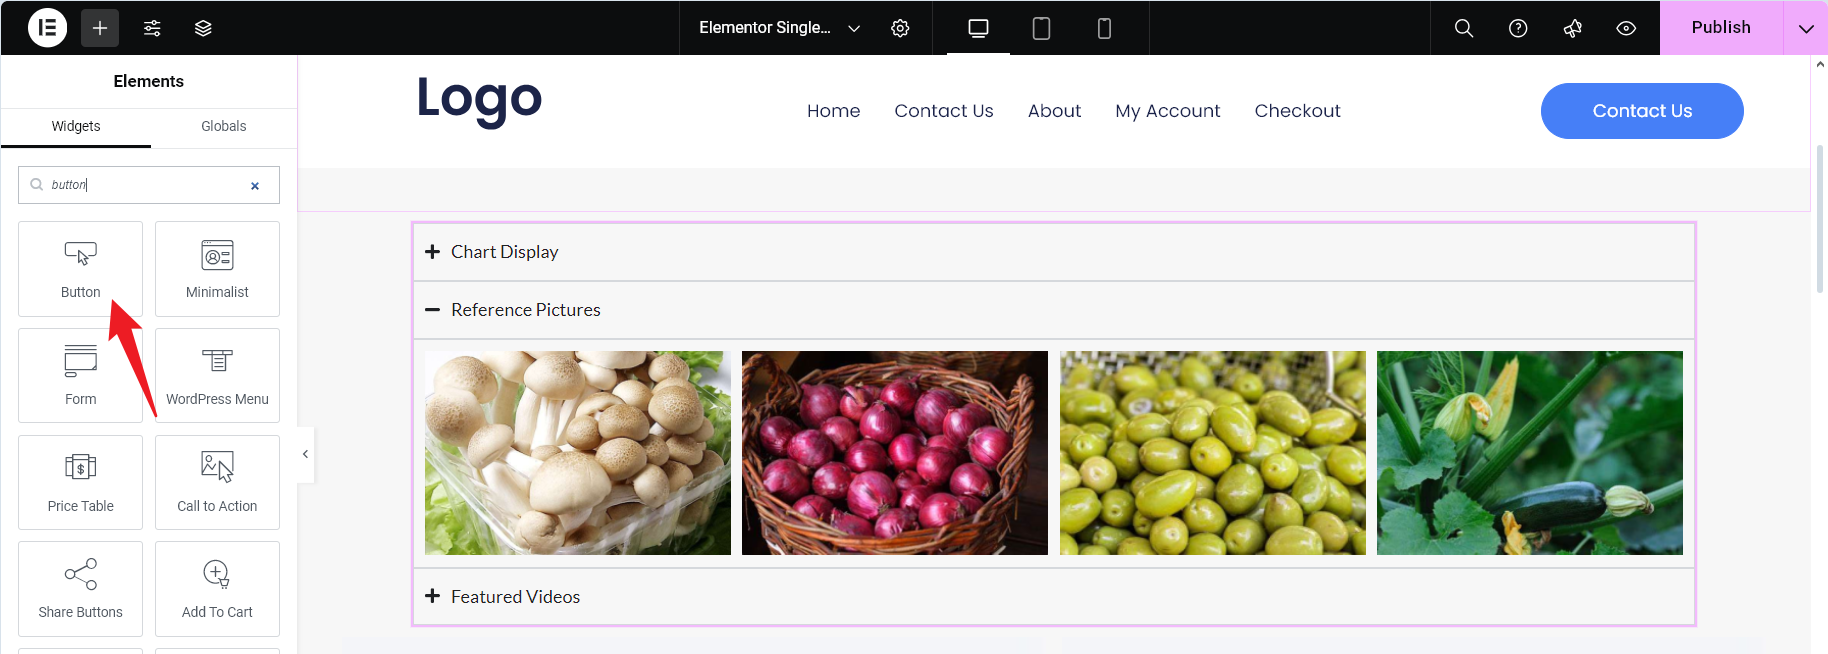Open Elementor Single document dropdown
Viewport: 1828px width, 654px height.
(779, 28)
